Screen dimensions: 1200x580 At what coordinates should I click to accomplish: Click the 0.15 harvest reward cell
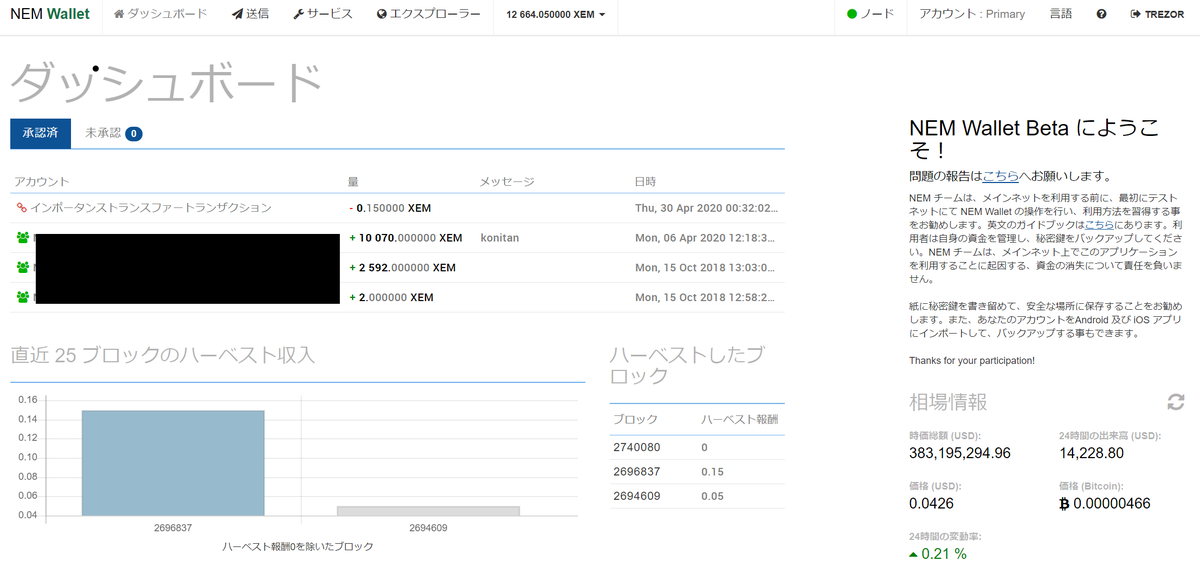pos(712,472)
